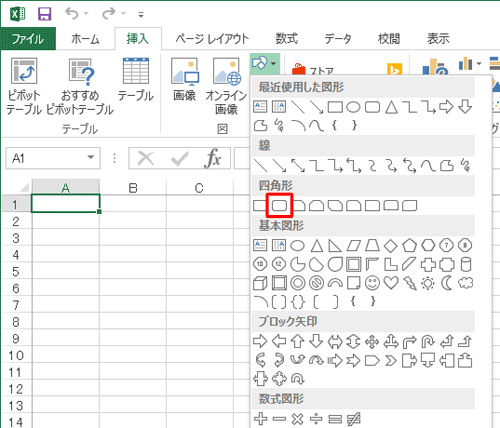Pick the smiley face shape
The image size is (500, 428).
coord(372,283)
